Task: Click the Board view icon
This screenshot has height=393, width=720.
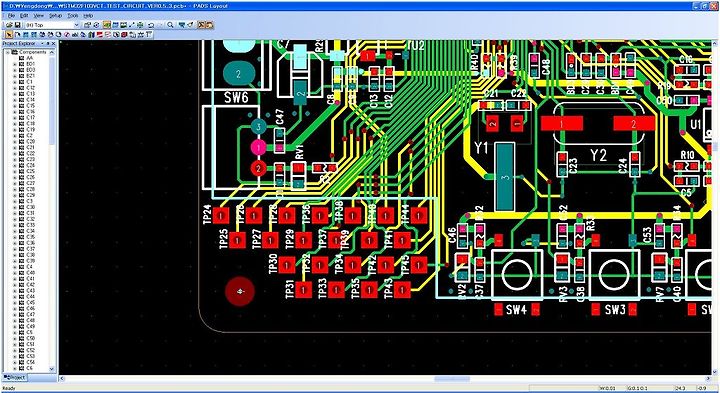Action: (x=182, y=25)
